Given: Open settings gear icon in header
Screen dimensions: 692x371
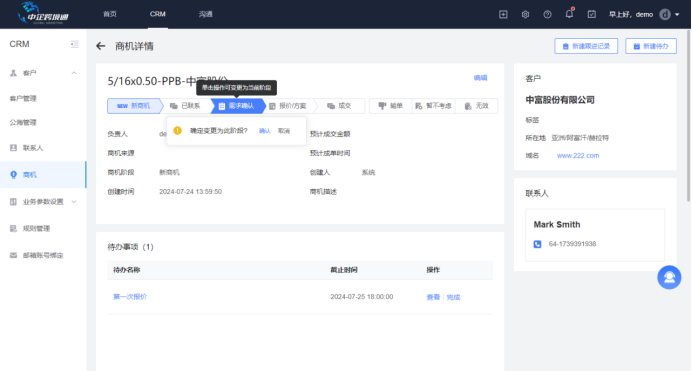Looking at the screenshot, I should [525, 15].
